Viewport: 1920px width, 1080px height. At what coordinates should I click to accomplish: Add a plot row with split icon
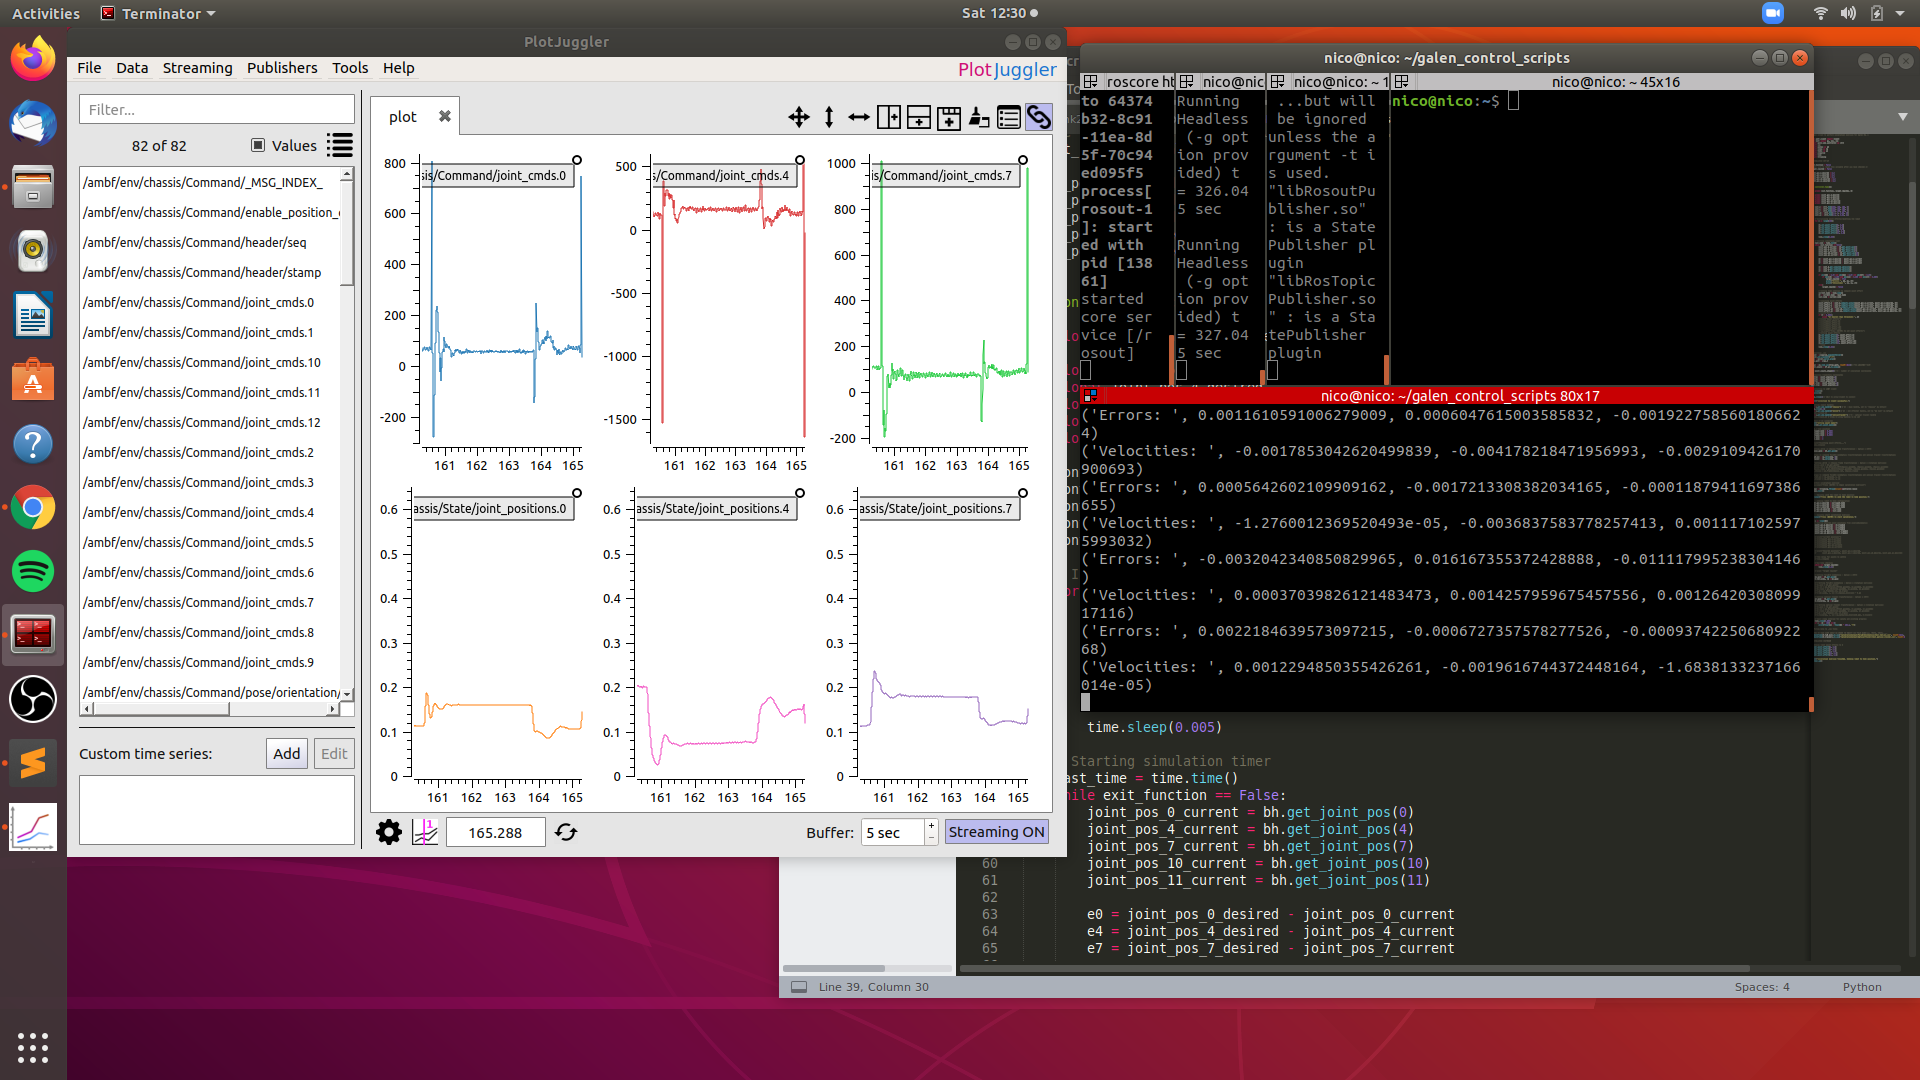point(918,117)
